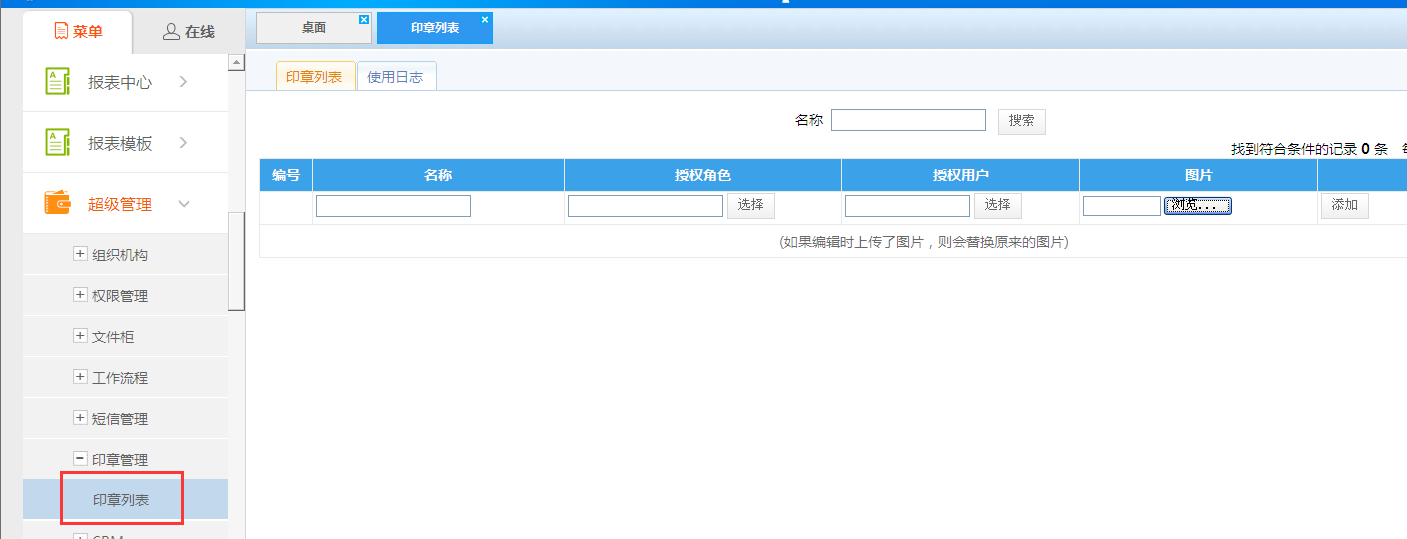Click the 菜单 tab document icon
Viewport: 1407px width, 539px height.
pos(61,32)
